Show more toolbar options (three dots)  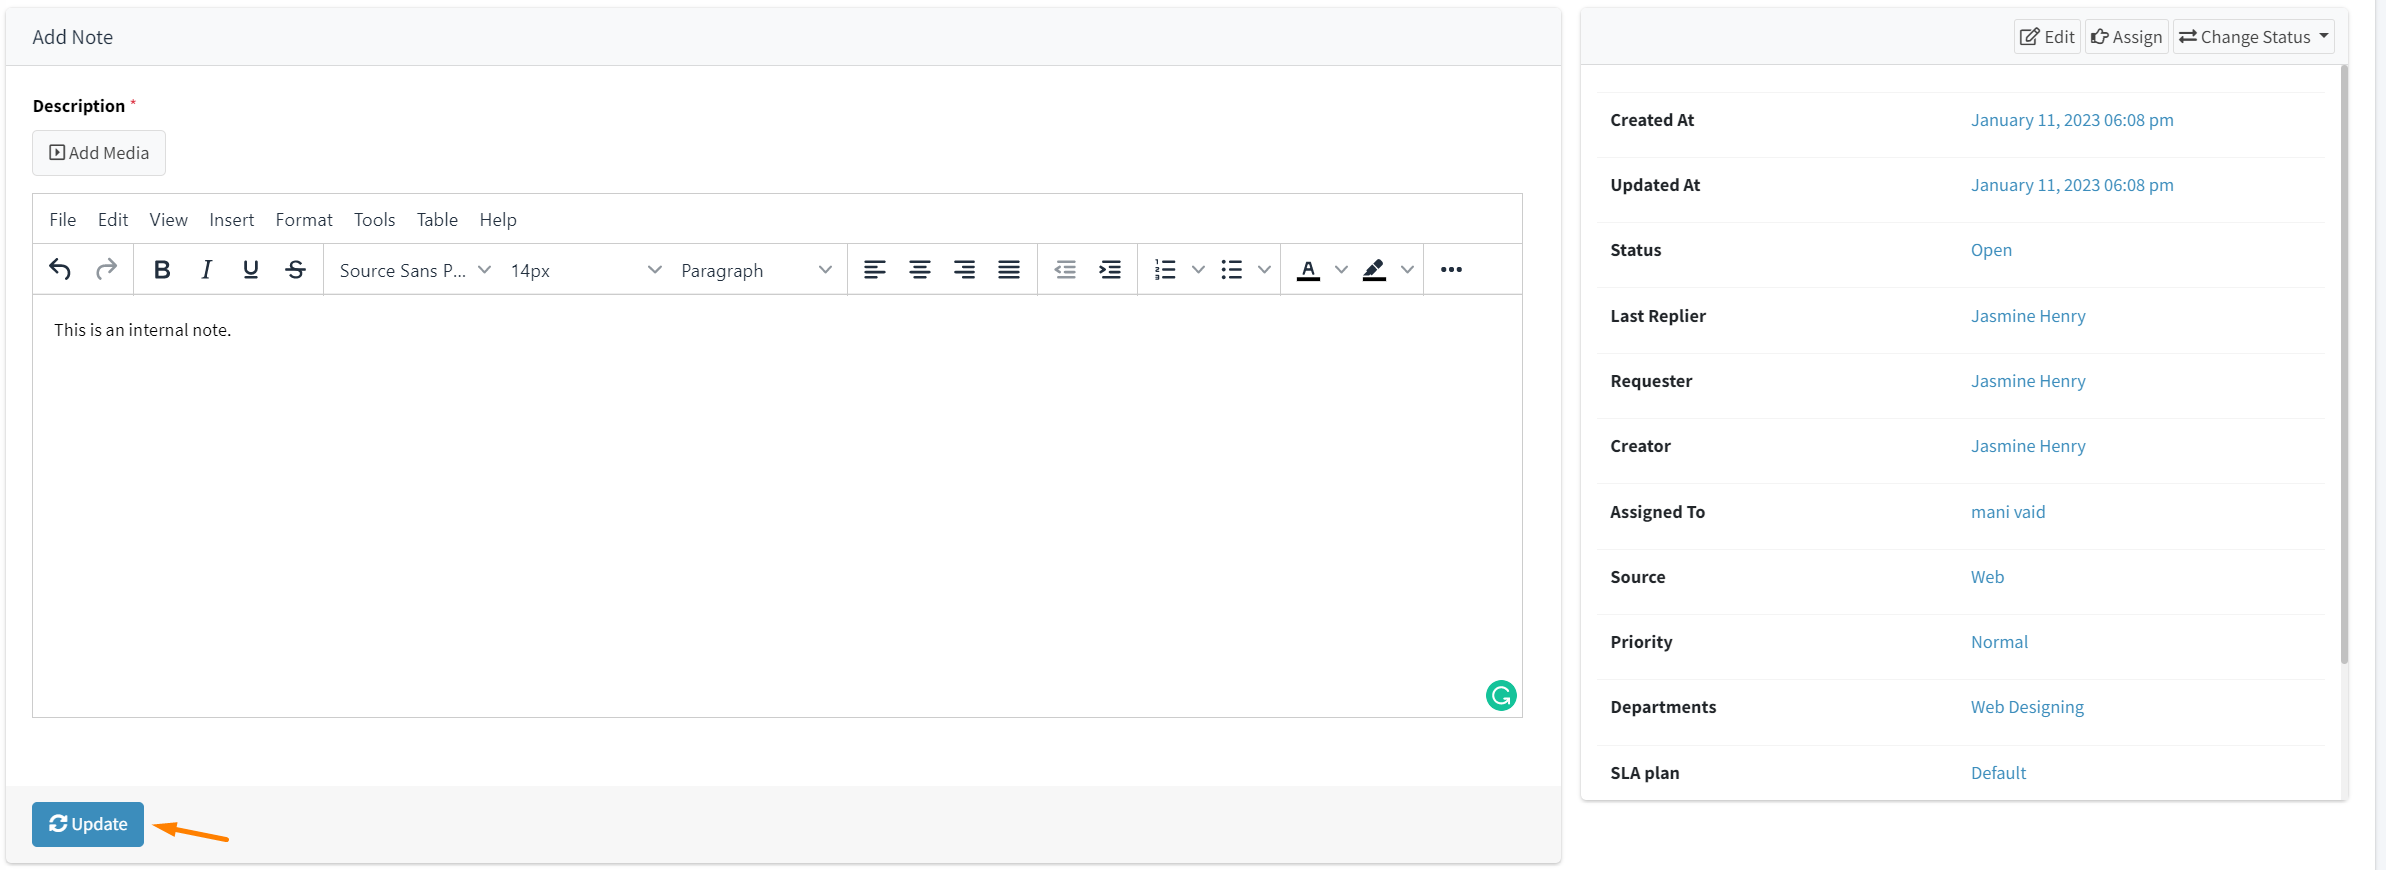1451,270
